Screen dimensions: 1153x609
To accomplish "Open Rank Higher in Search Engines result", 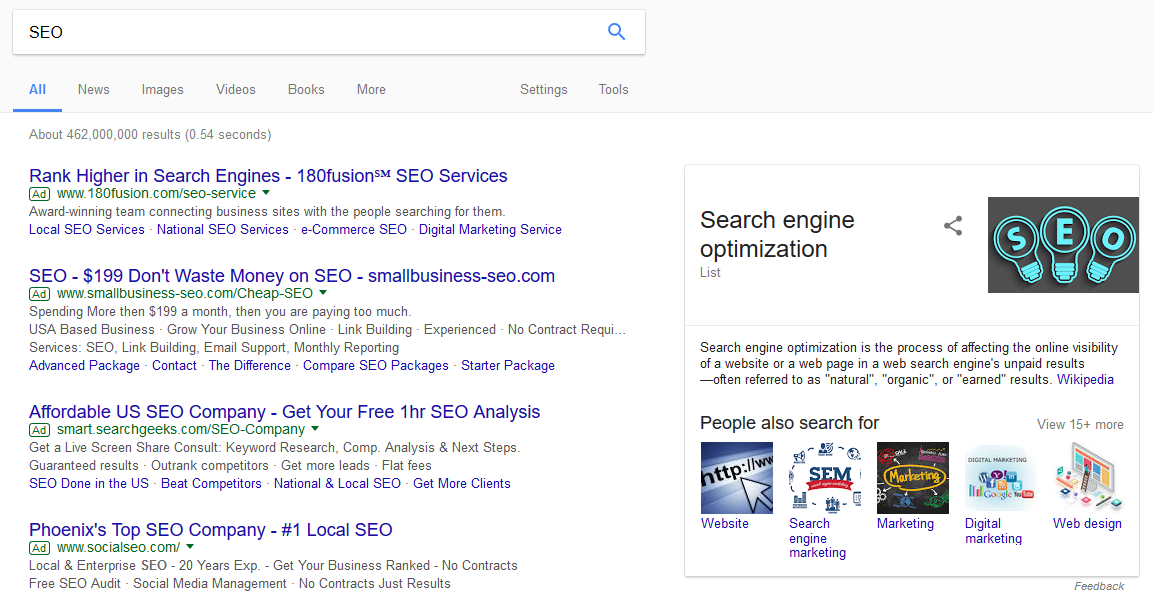I will tap(268, 176).
